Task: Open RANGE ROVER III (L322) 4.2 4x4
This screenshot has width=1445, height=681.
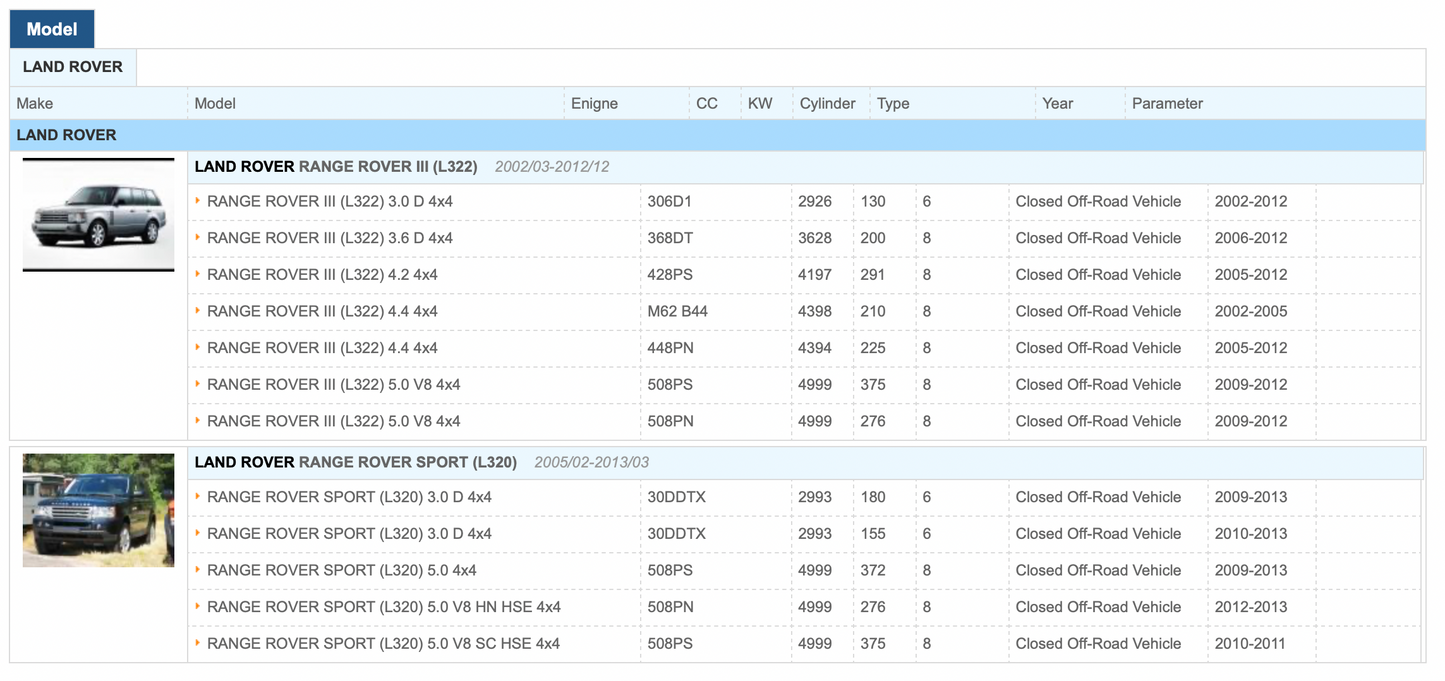Action: click(322, 274)
